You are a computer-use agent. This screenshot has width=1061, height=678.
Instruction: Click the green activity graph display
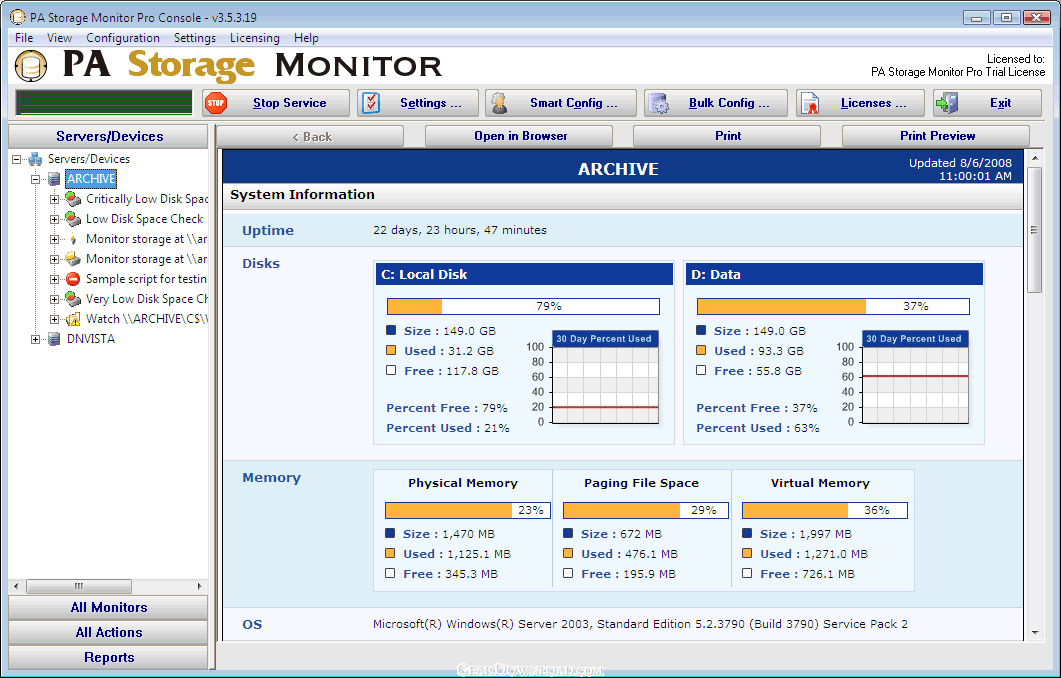pos(104,103)
